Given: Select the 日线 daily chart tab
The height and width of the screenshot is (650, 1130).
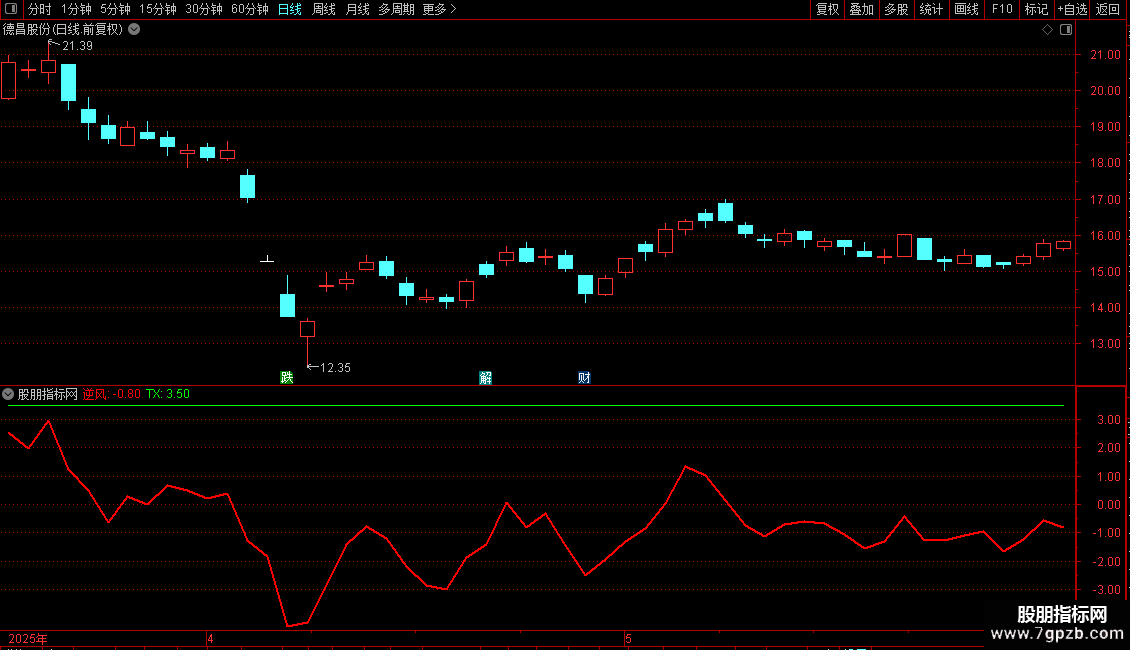Looking at the screenshot, I should tap(290, 9).
